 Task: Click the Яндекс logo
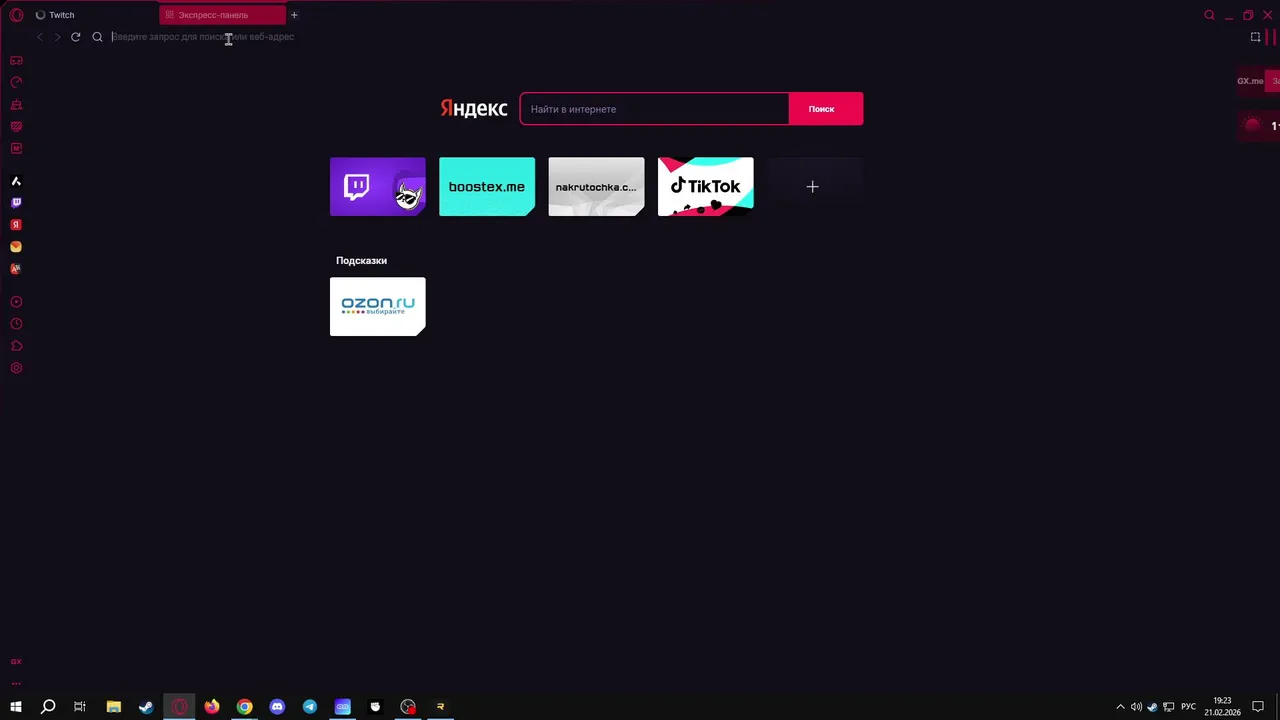(x=474, y=109)
